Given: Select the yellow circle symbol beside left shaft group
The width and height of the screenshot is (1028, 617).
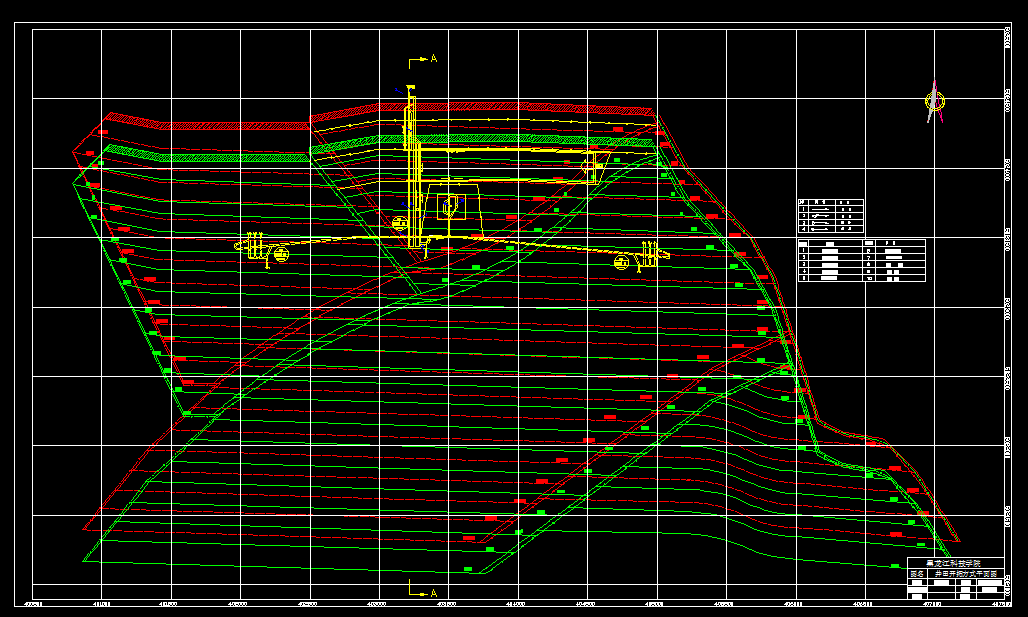Looking at the screenshot, I should tap(281, 254).
